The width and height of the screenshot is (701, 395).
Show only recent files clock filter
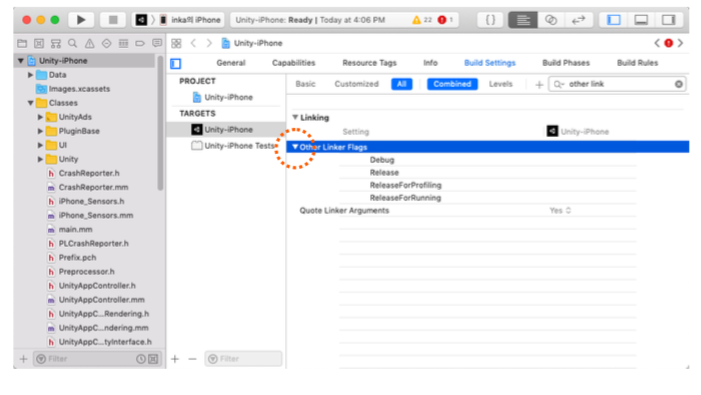(x=141, y=359)
